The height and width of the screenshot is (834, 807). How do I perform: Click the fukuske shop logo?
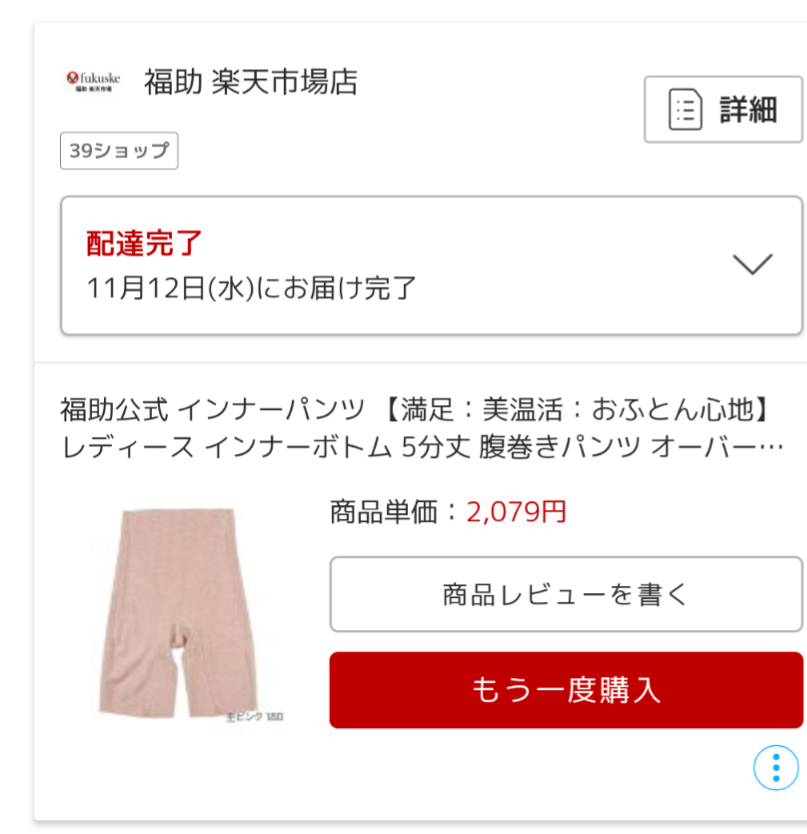coord(94,81)
